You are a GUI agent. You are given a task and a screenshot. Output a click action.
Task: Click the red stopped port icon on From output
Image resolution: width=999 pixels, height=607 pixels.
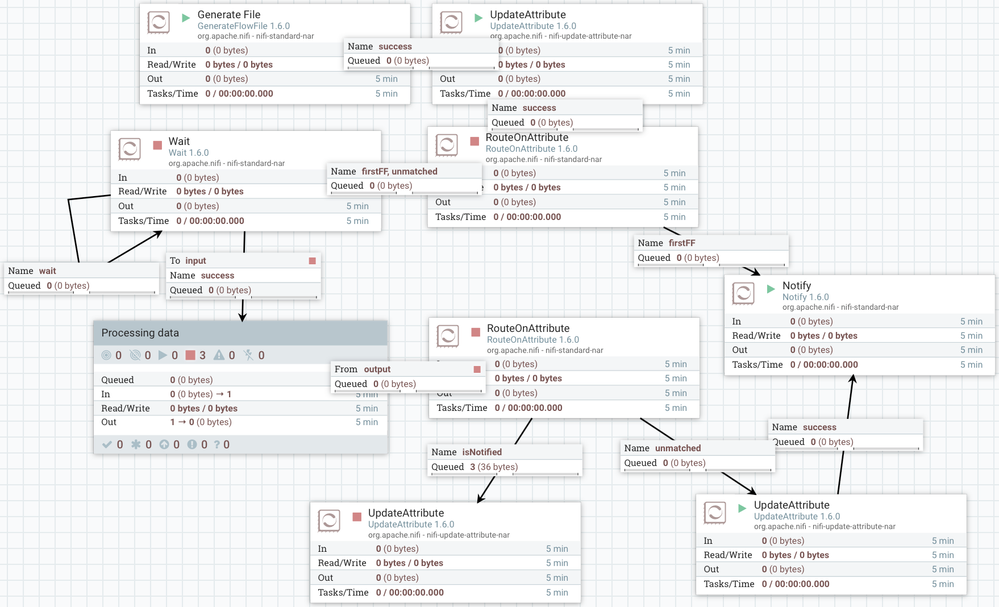[477, 369]
